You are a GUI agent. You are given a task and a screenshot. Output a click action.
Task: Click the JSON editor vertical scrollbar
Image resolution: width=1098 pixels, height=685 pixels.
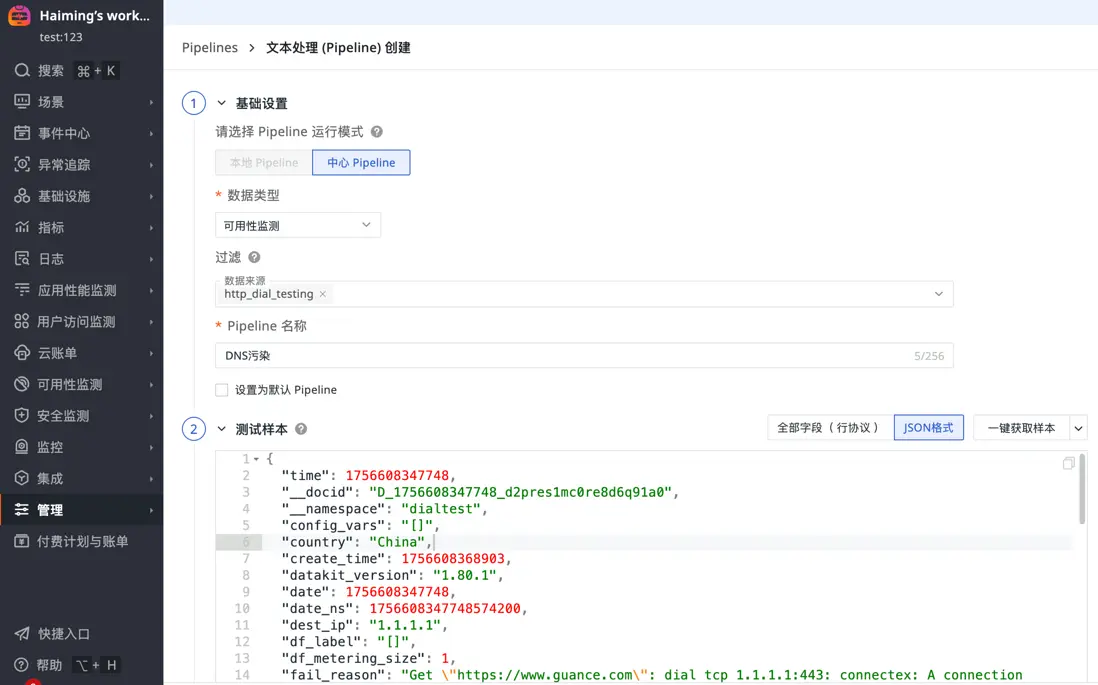[1082, 490]
